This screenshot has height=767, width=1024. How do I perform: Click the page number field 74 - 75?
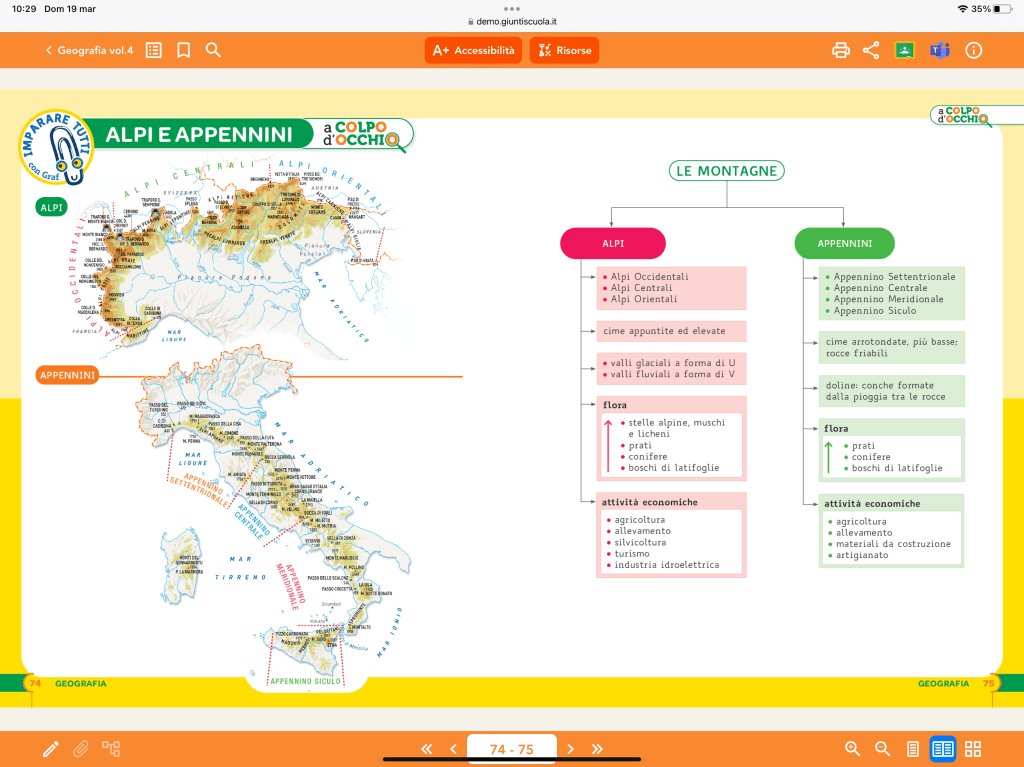coord(511,748)
